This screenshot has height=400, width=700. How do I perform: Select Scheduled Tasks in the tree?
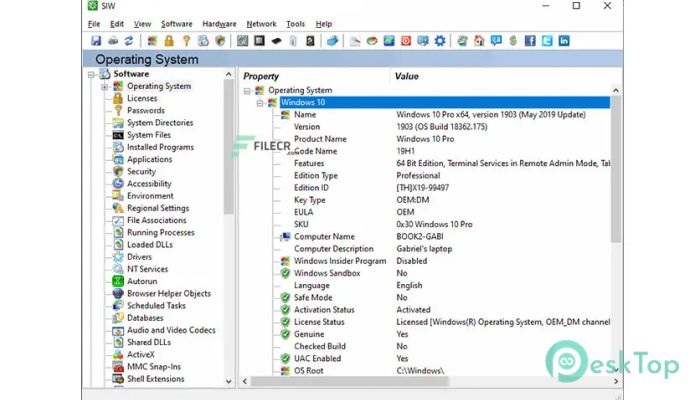coord(156,305)
